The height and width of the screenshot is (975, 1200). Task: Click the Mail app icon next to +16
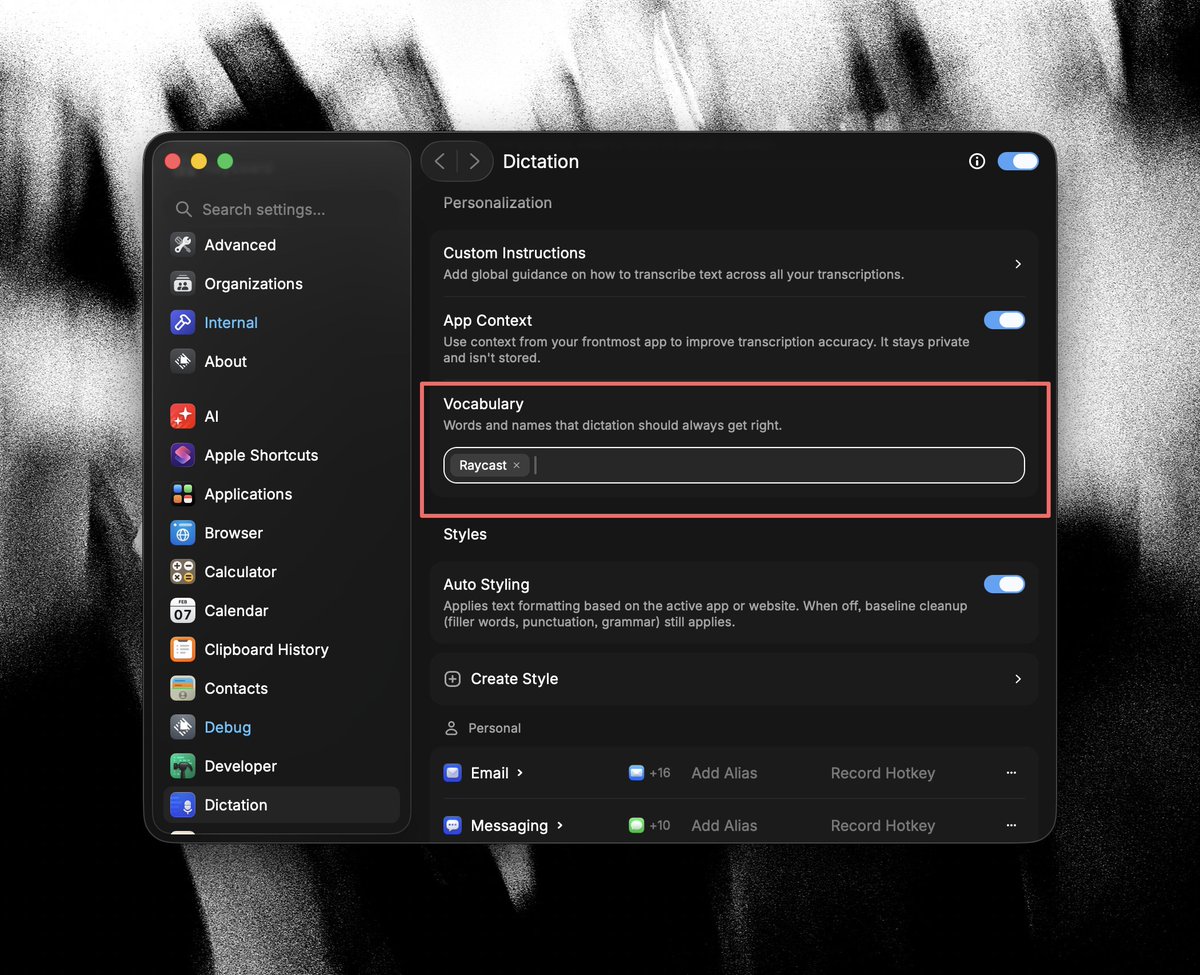tap(636, 773)
